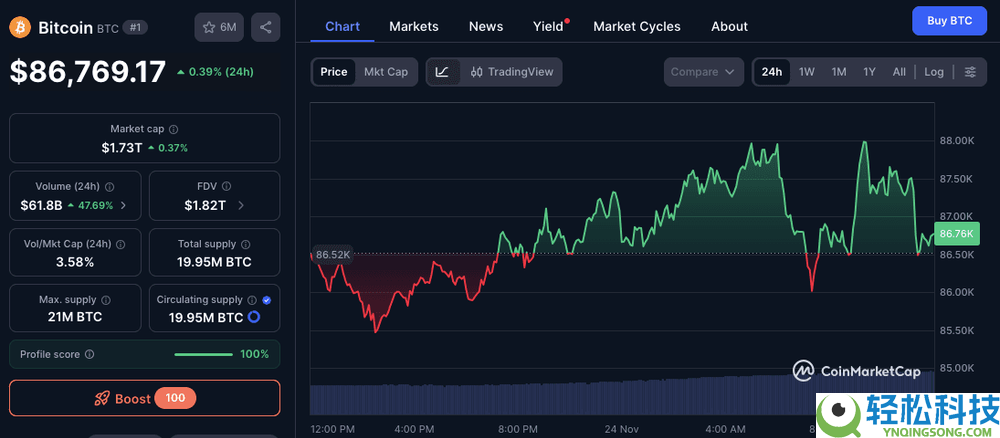Screen dimensions: 1000x438
Task: Switch chart to TradingView mode
Action: pos(511,72)
